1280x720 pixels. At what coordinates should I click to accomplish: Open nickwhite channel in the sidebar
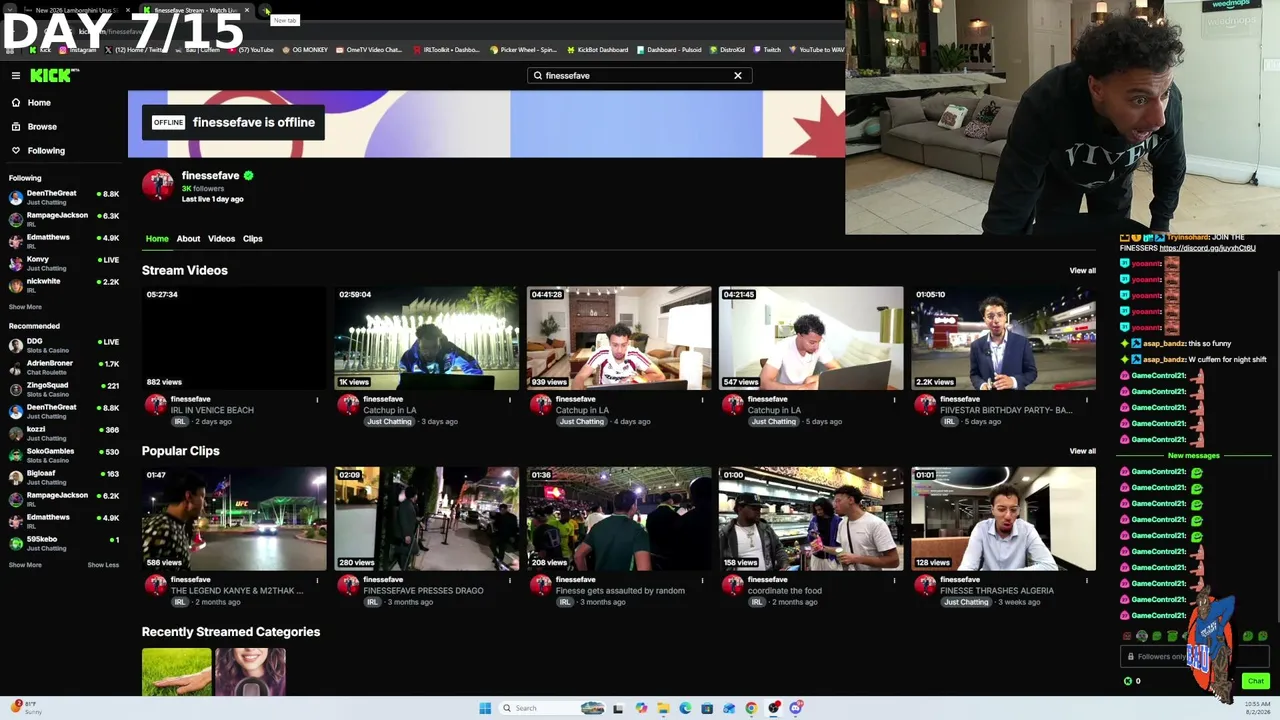tap(64, 285)
